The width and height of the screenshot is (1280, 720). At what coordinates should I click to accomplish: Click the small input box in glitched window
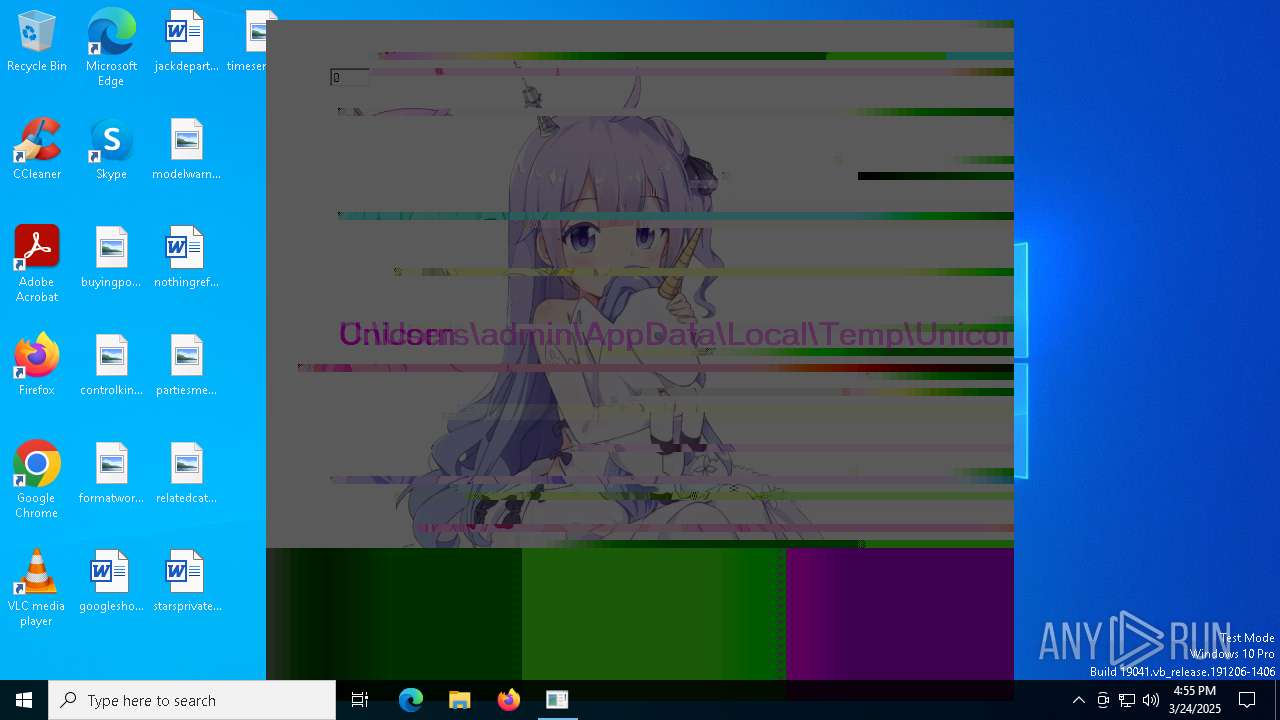pos(350,77)
